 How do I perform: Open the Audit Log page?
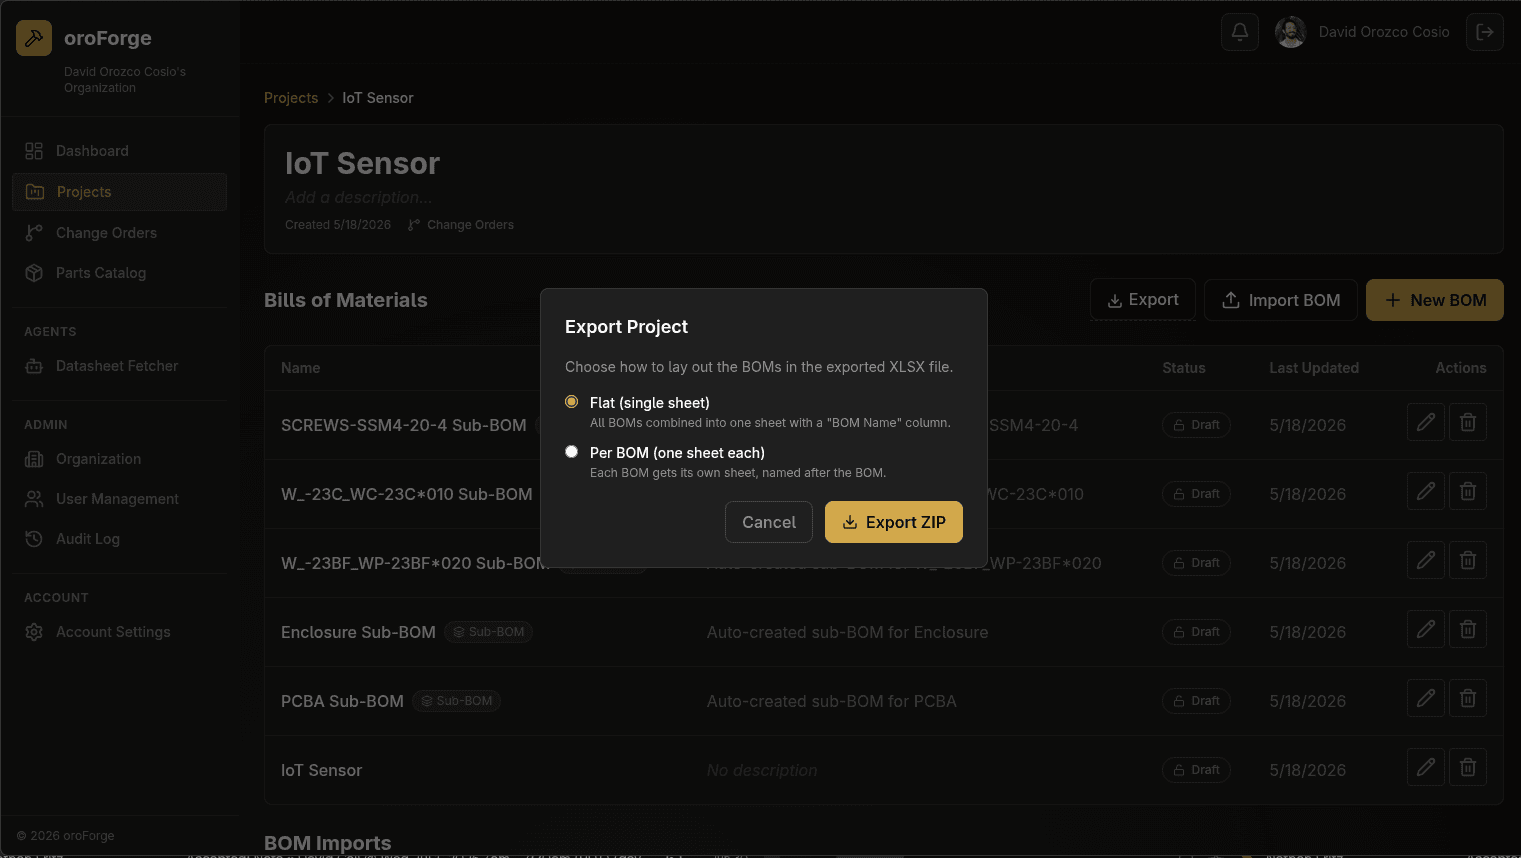[120, 539]
